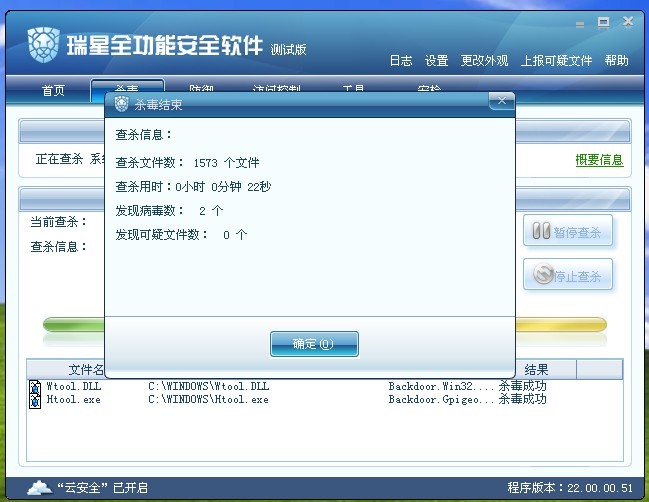Screen dimensions: 649x502
Task: Click the 杀毒结束 dialog title text
Action: click(x=158, y=105)
